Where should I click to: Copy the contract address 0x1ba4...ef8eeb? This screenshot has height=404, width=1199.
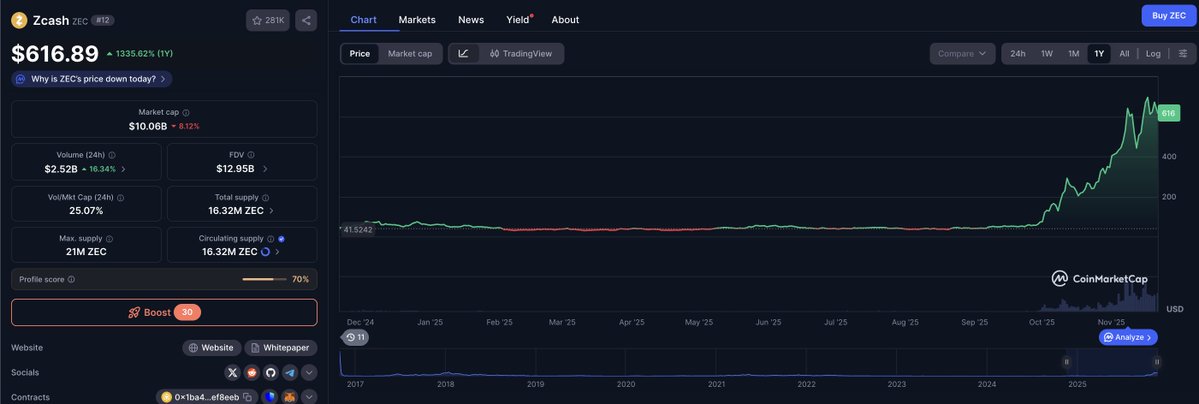[x=247, y=397]
